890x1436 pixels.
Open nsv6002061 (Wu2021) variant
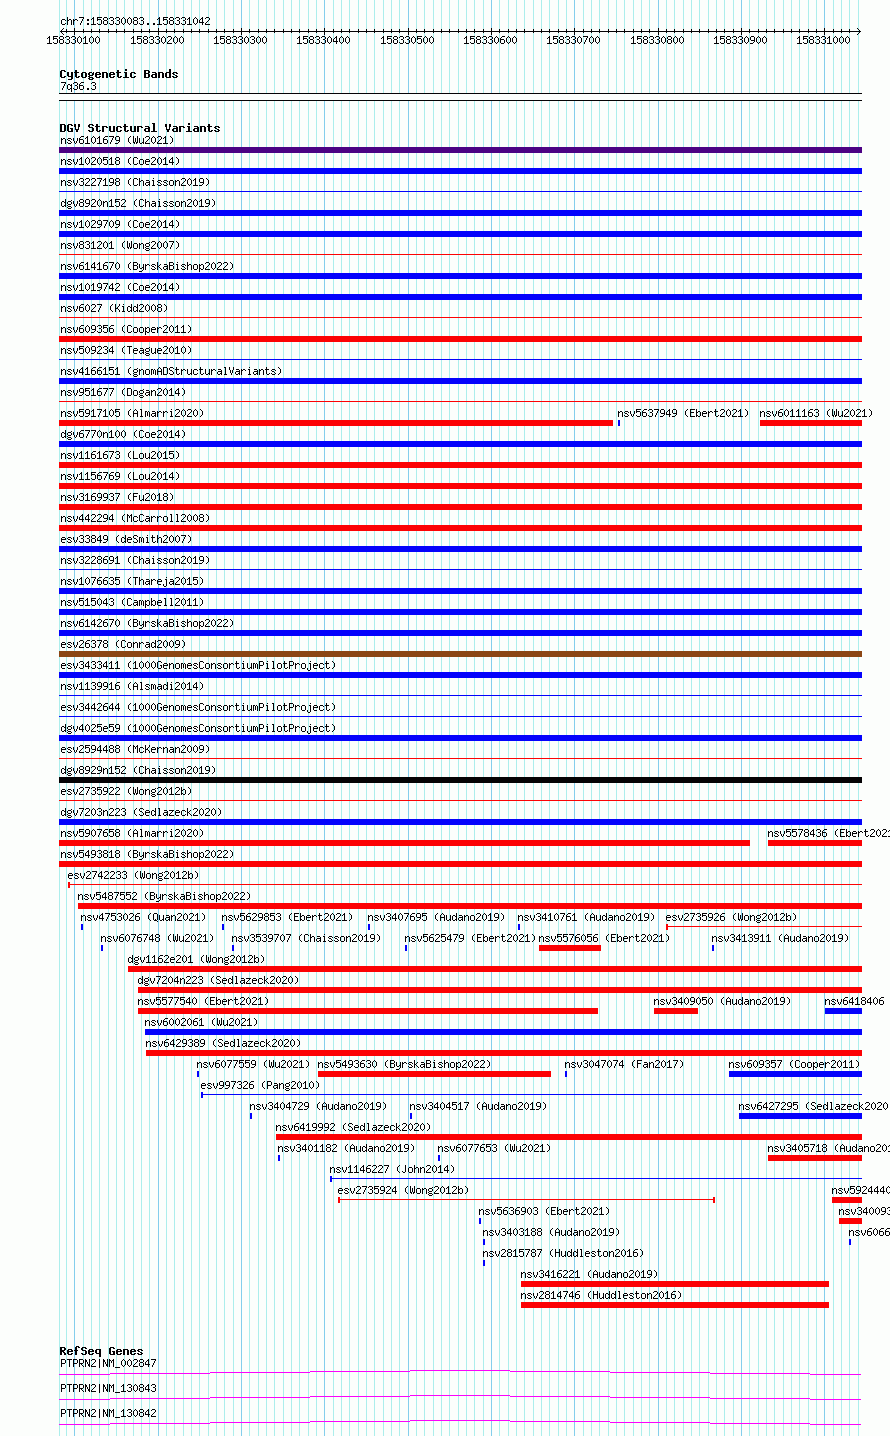click(201, 1022)
